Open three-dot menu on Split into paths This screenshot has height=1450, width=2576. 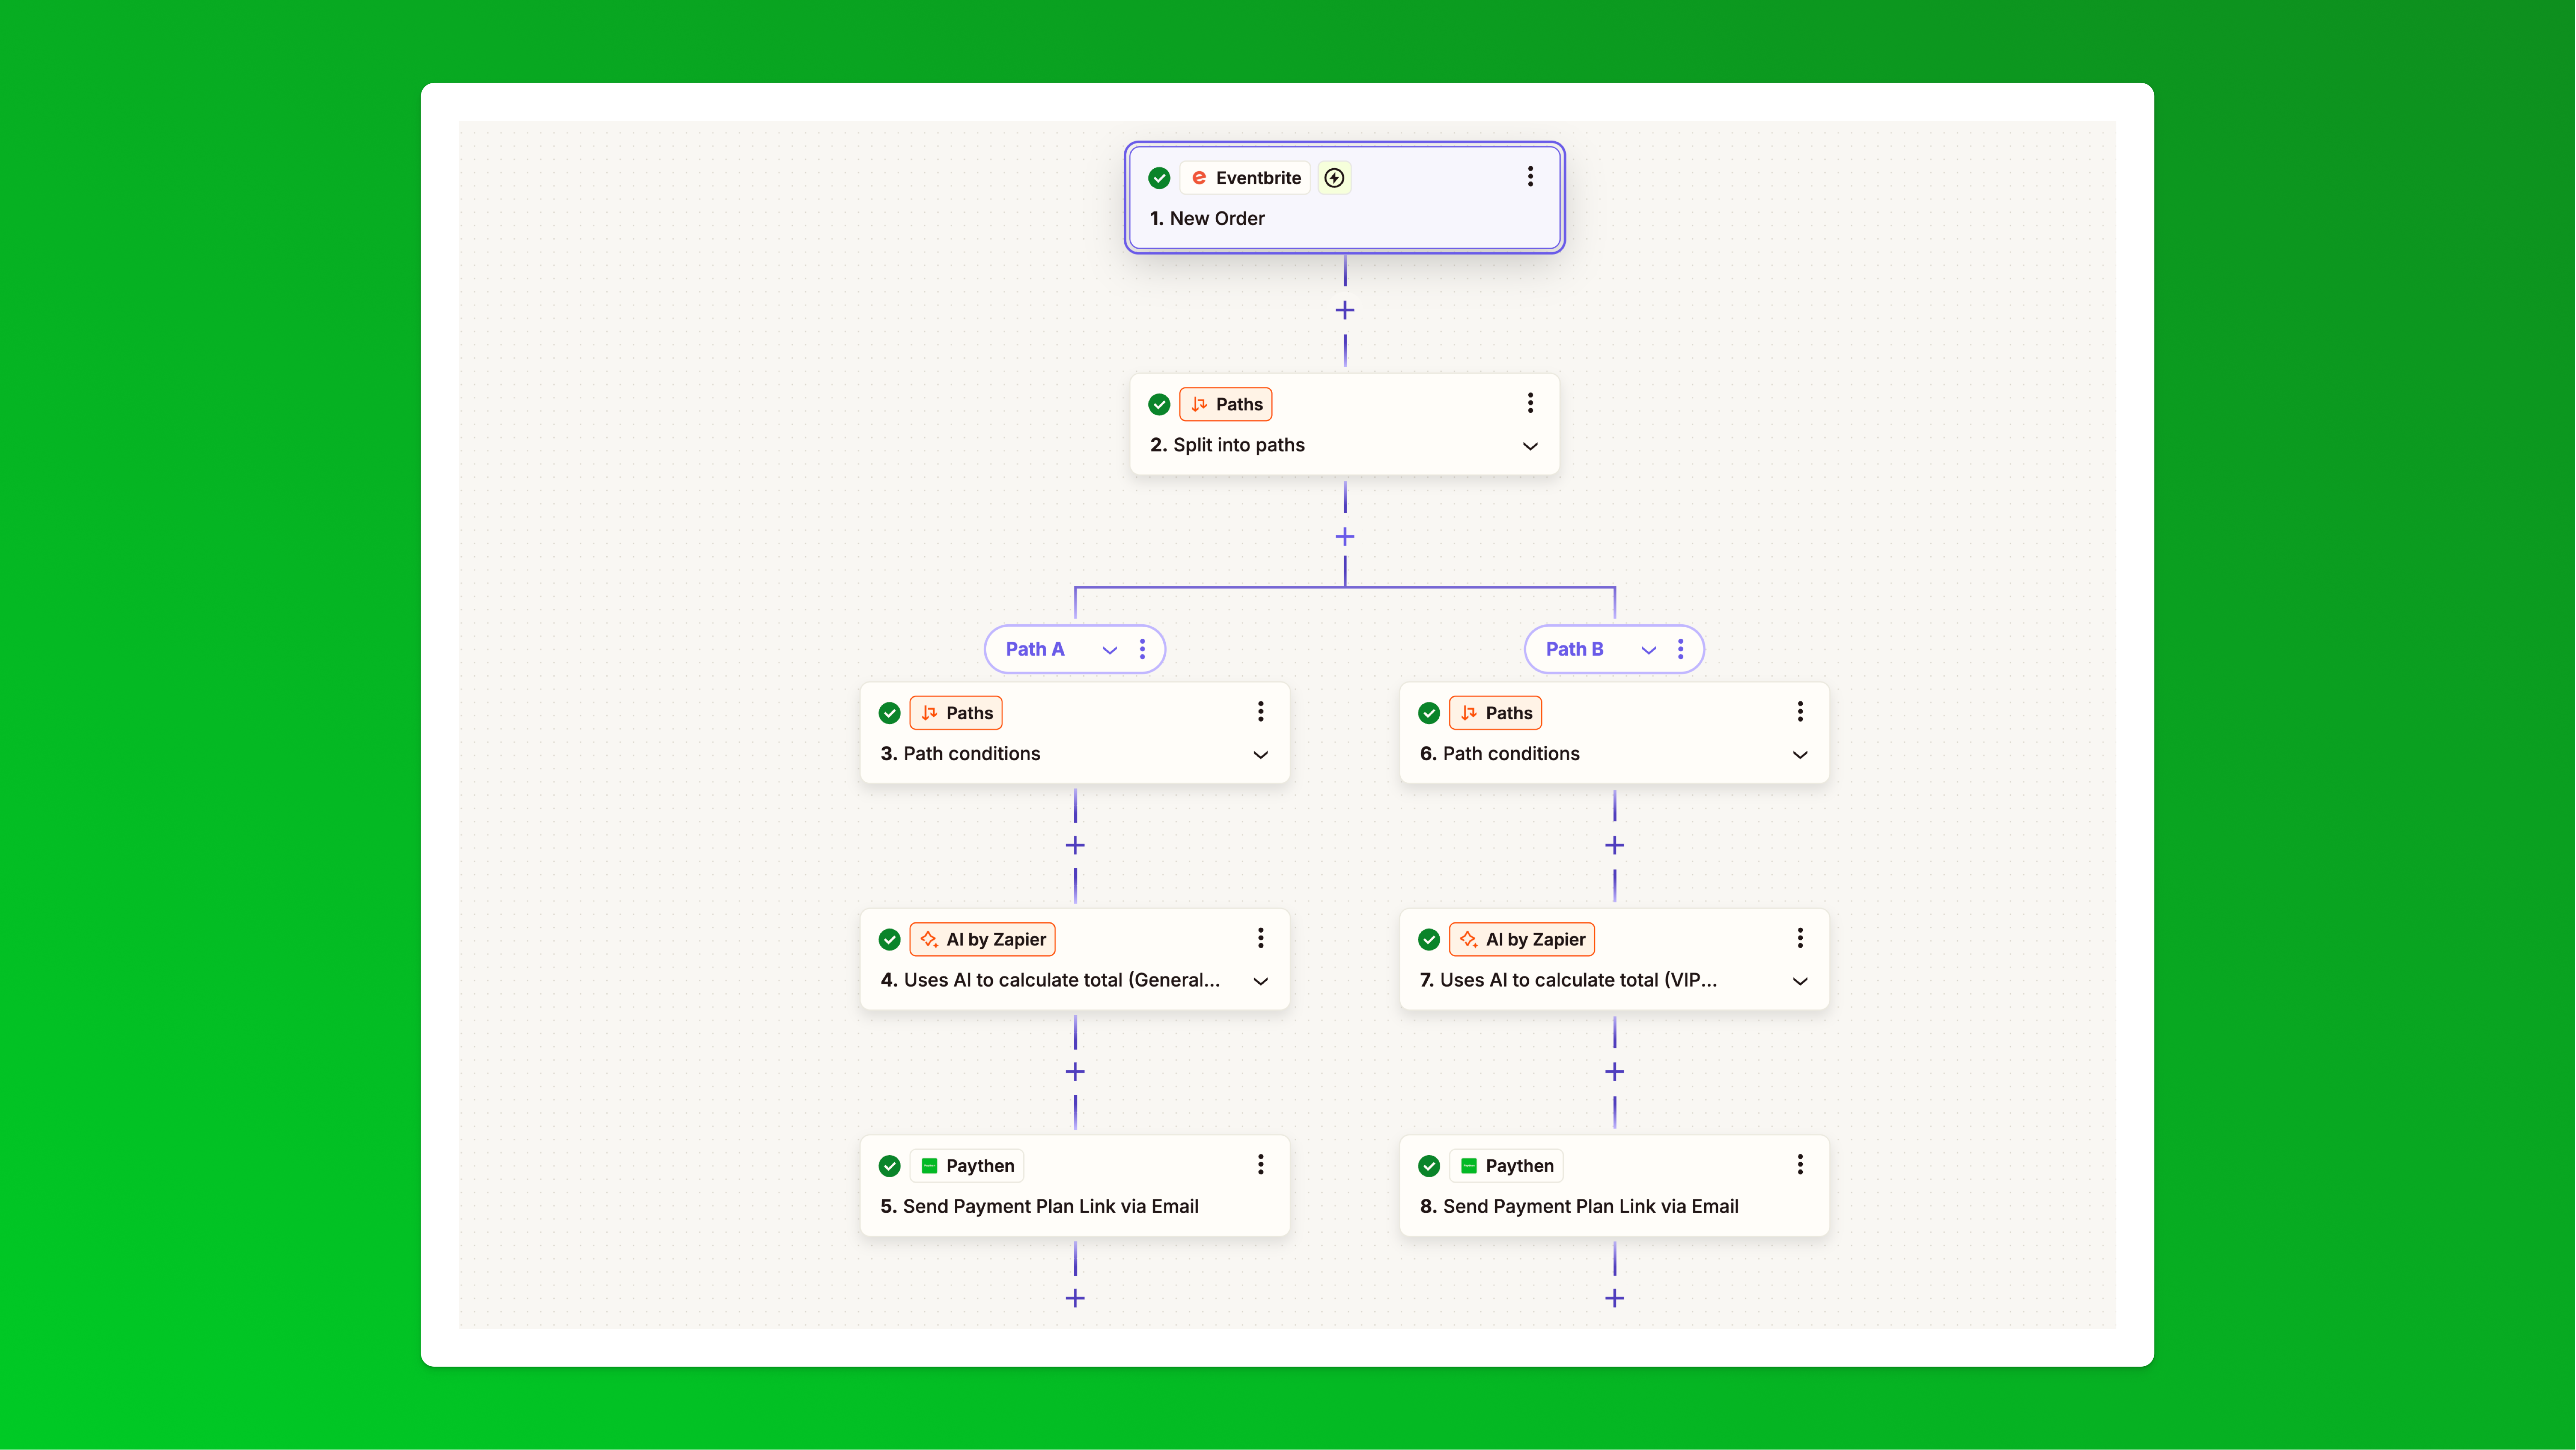pos(1530,403)
